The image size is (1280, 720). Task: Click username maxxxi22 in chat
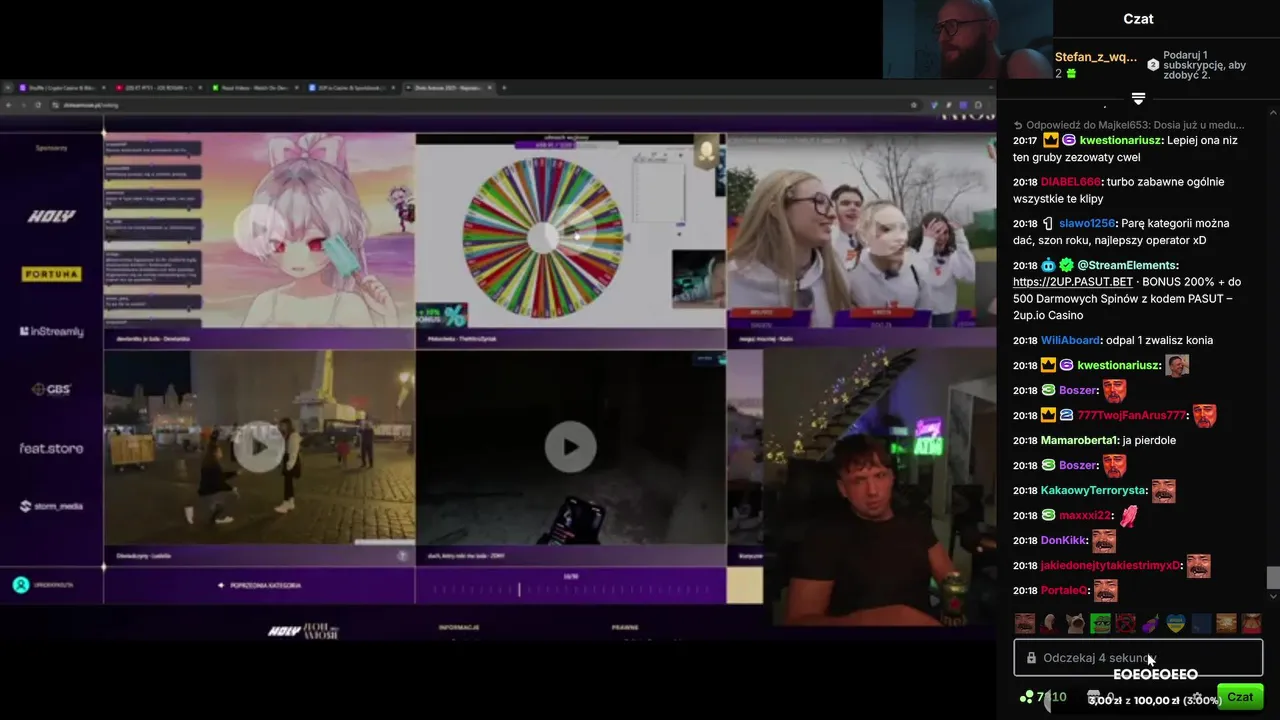pyautogui.click(x=1086, y=515)
